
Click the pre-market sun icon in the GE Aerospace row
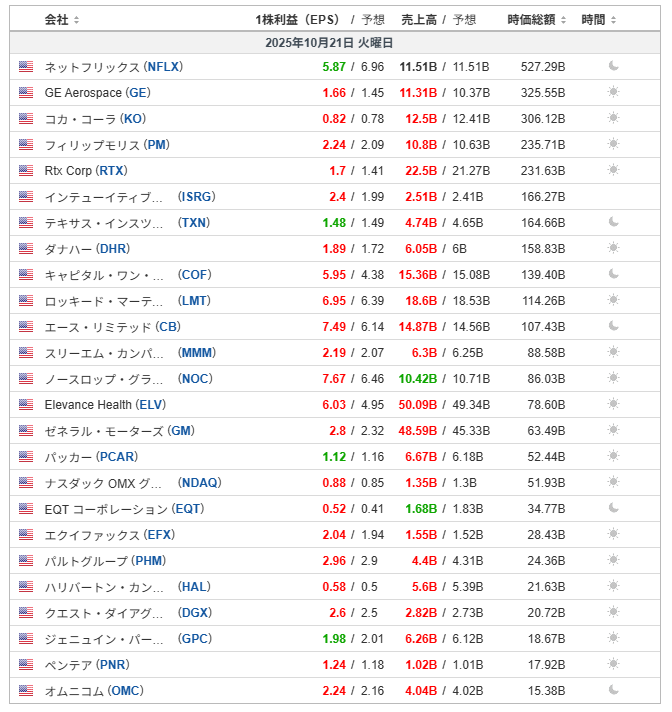(614, 93)
